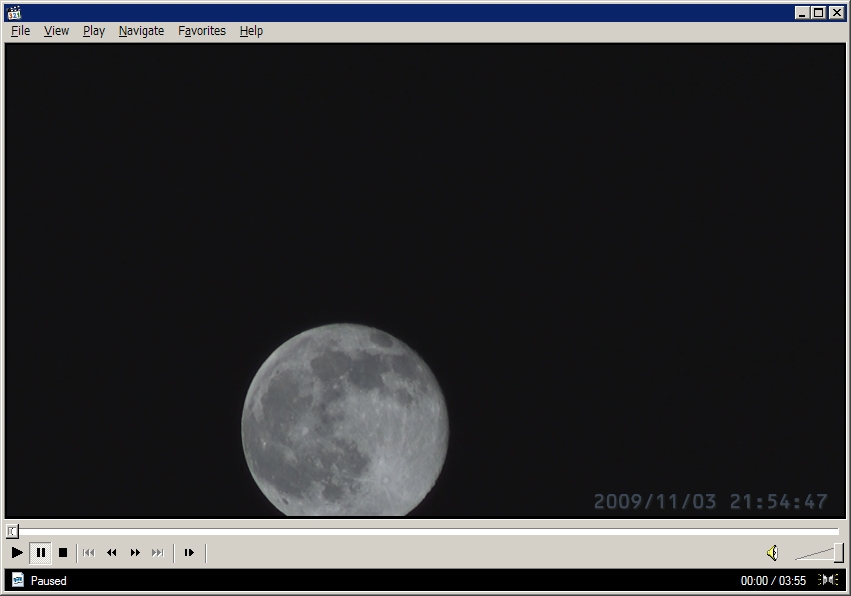Click the Pause button
Screen dimensions: 851x596
(40, 552)
